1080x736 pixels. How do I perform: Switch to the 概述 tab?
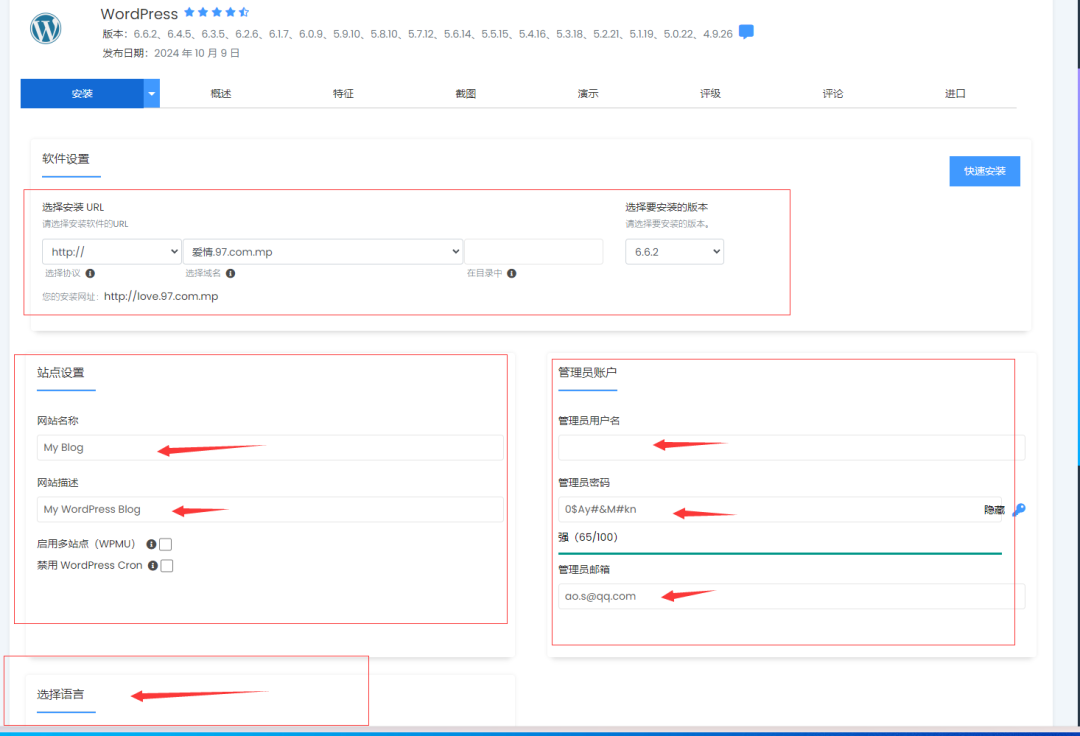(x=221, y=94)
